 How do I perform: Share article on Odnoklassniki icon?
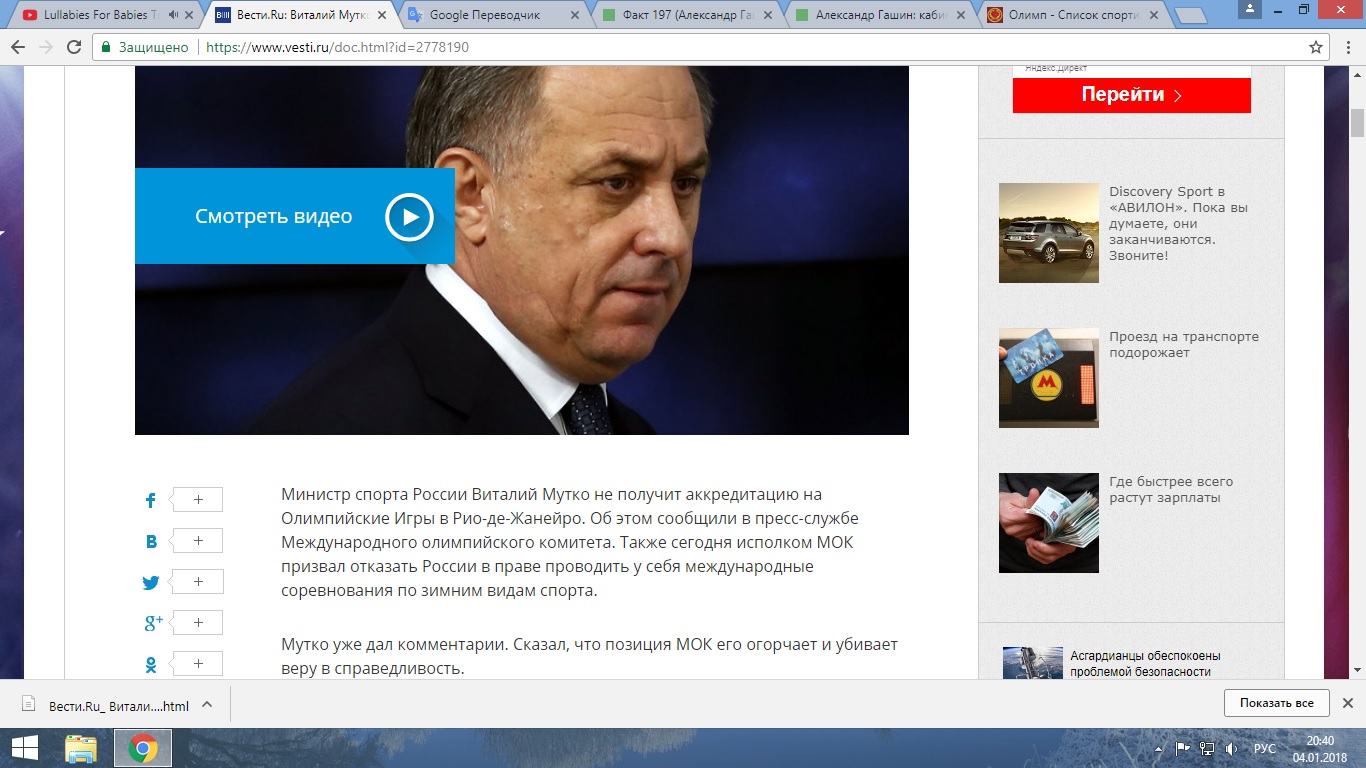[x=151, y=664]
